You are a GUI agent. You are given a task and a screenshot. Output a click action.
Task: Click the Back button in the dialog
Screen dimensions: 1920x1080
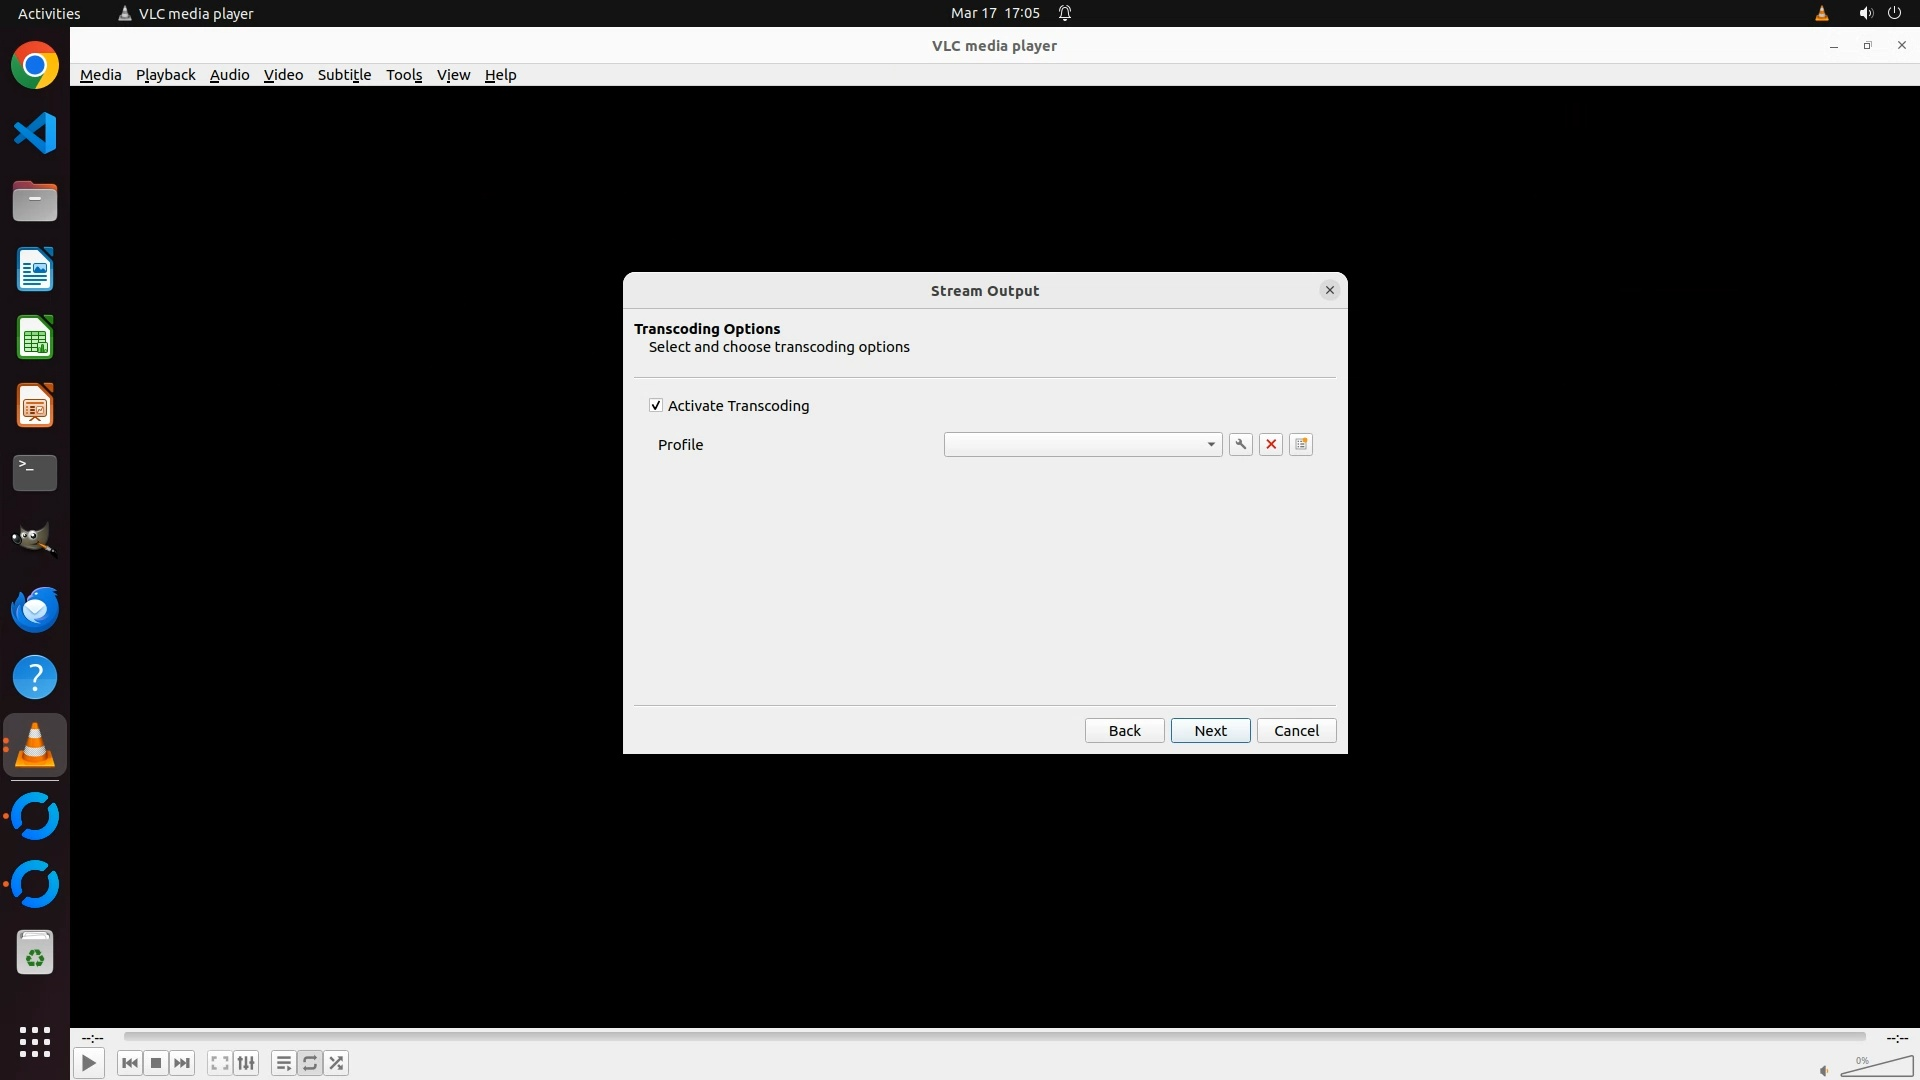pos(1124,731)
